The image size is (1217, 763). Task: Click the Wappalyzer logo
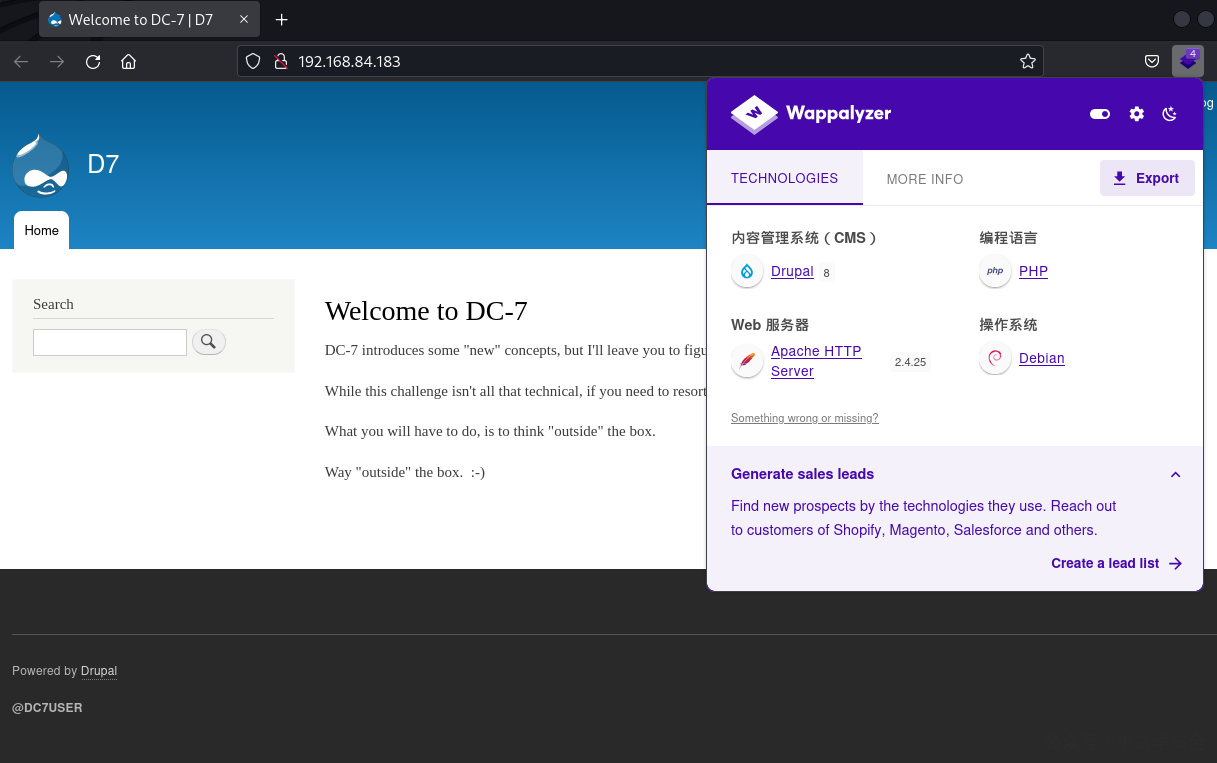pyautogui.click(x=811, y=114)
